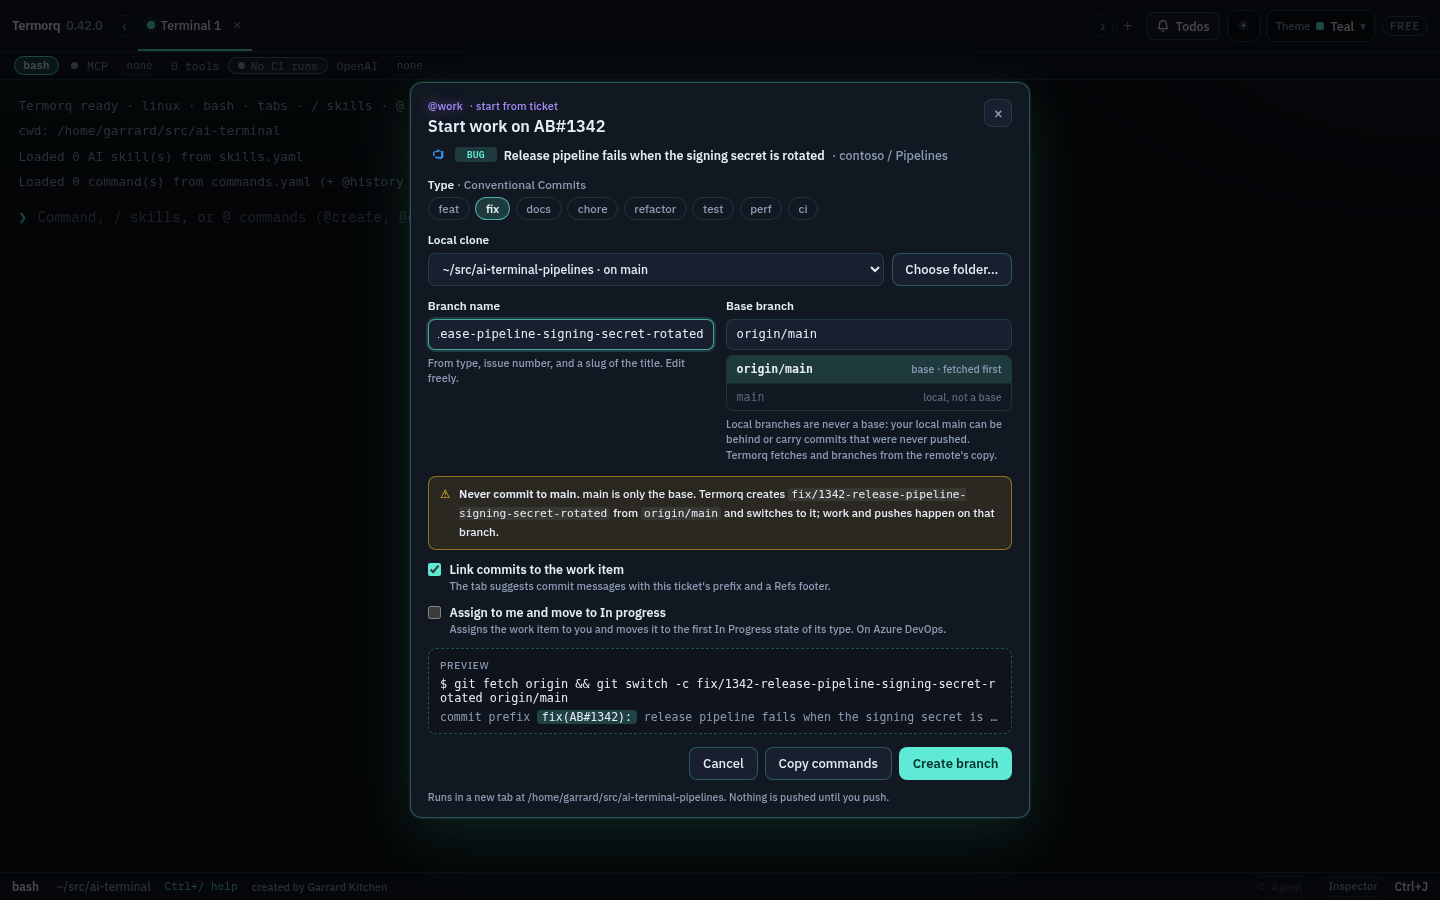Cancel the start work dialog
Viewport: 1440px width, 900px height.
coord(723,764)
